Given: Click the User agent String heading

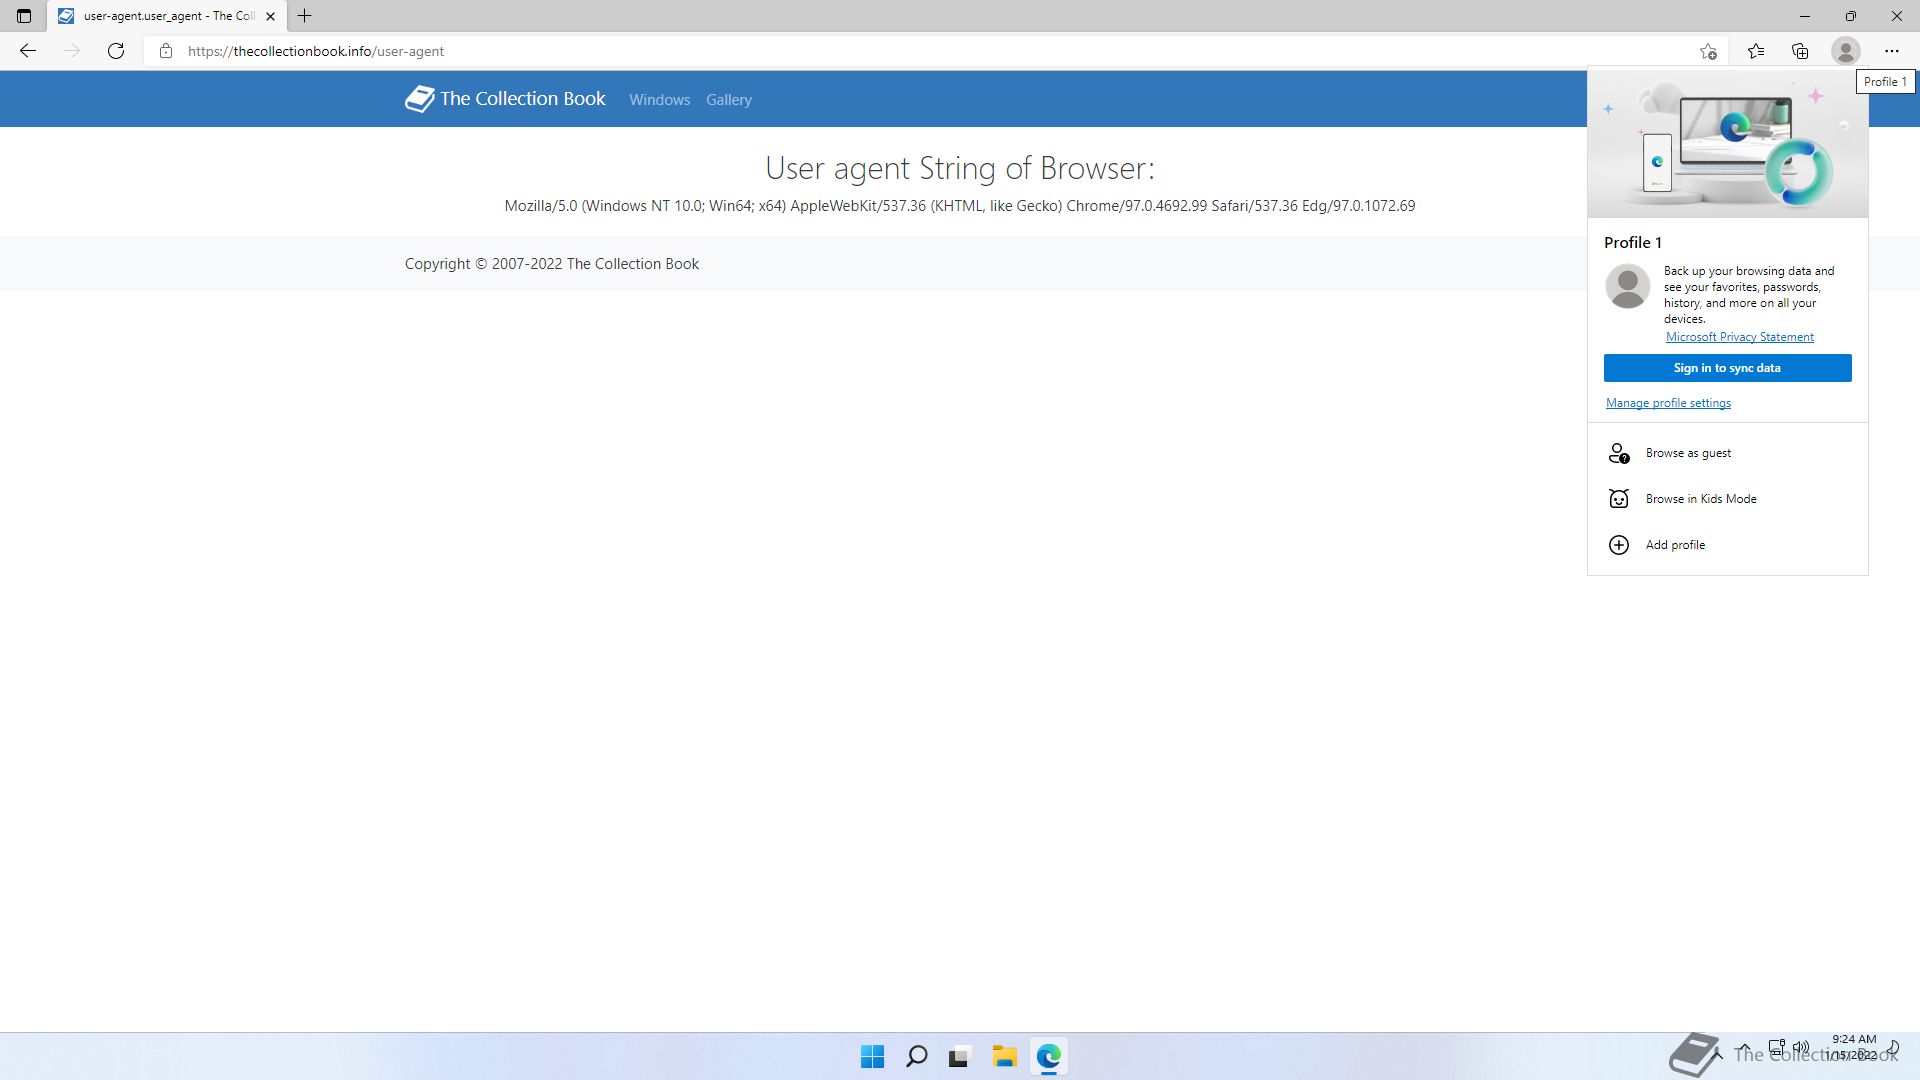Looking at the screenshot, I should click(x=959, y=168).
